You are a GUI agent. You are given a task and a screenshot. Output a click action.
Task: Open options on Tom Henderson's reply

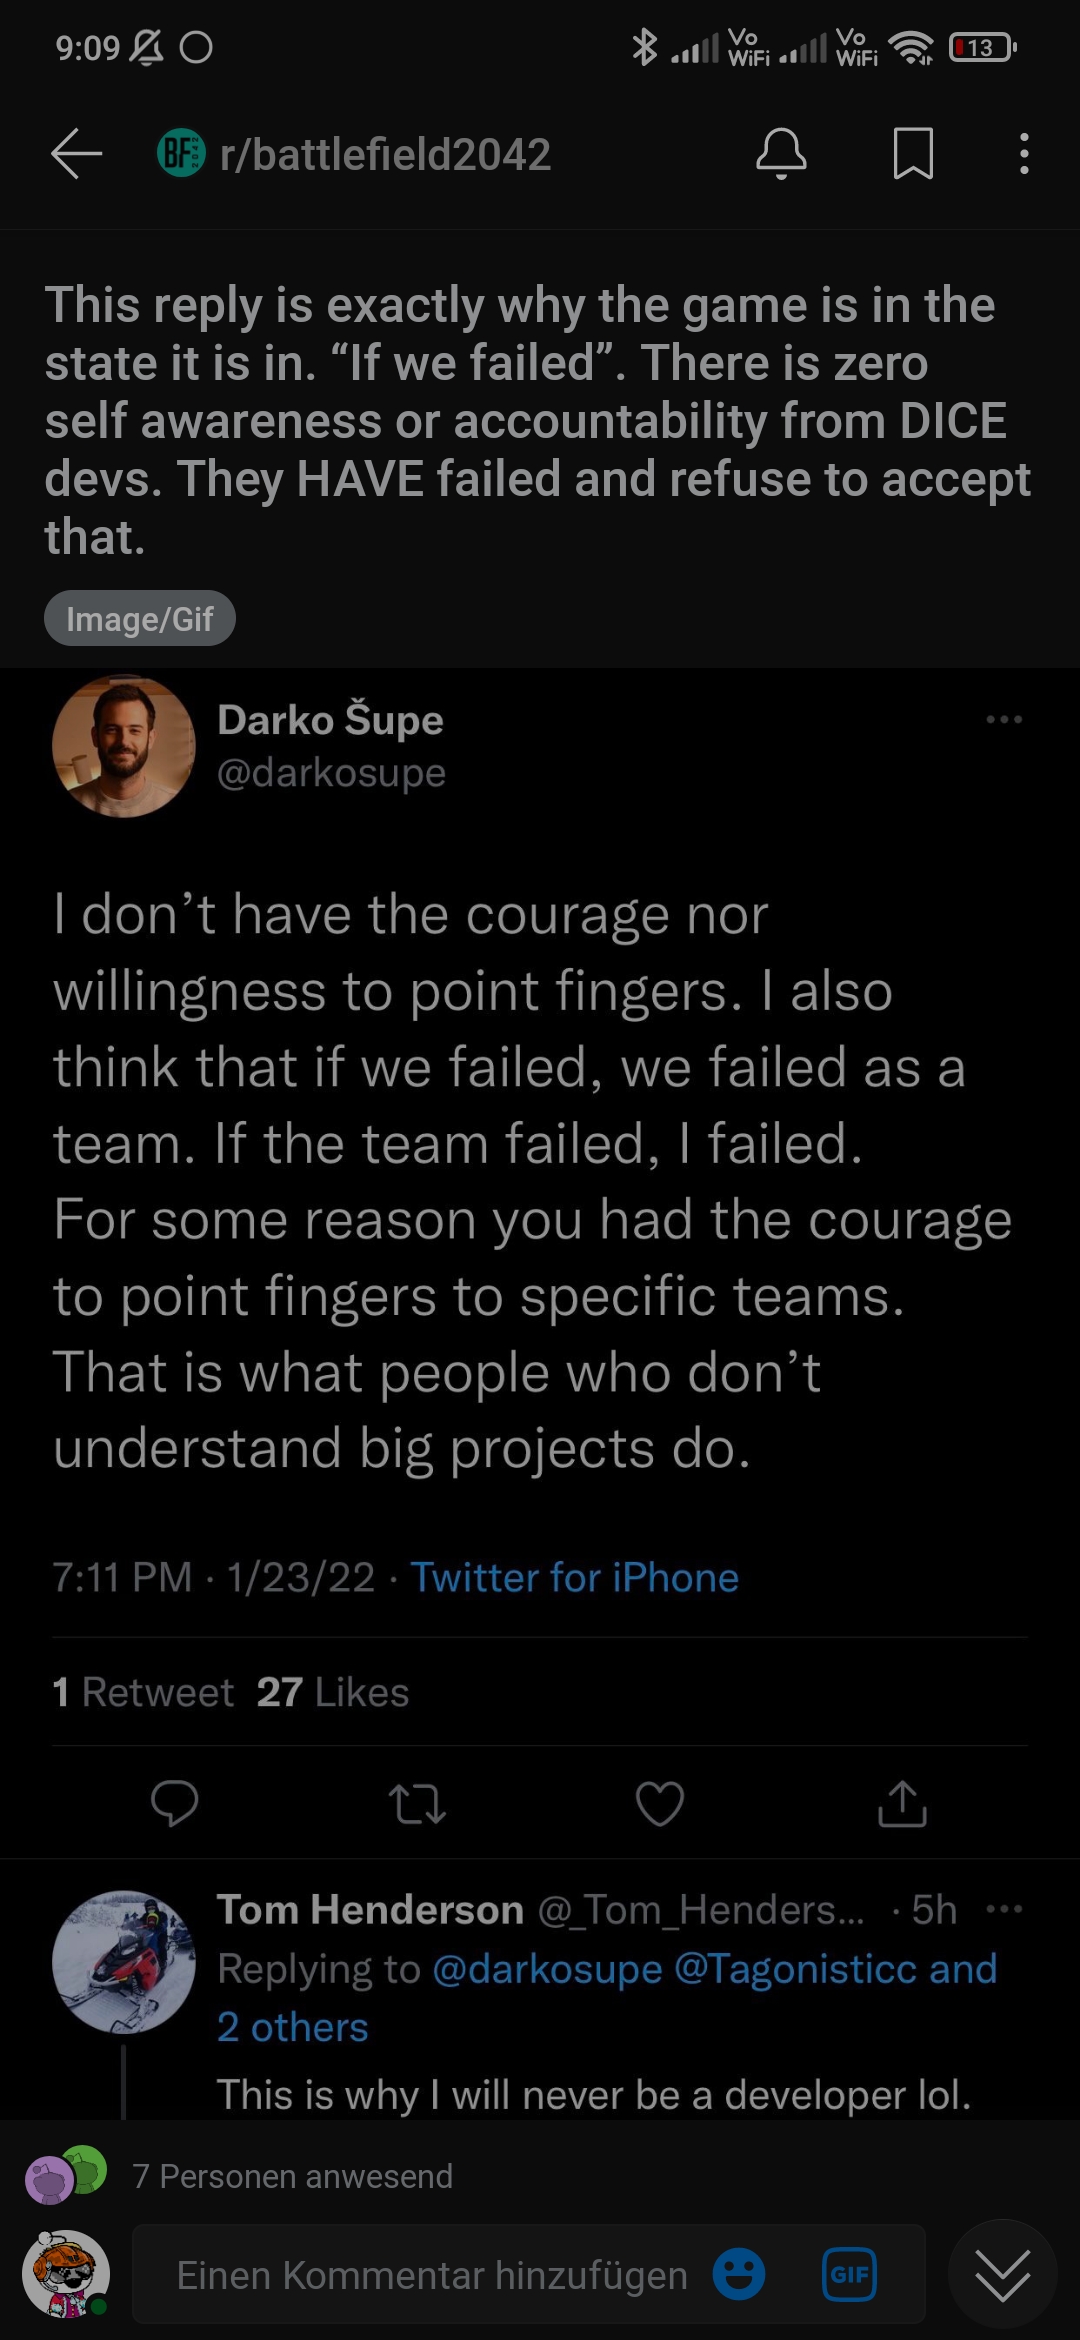pyautogui.click(x=1004, y=1909)
